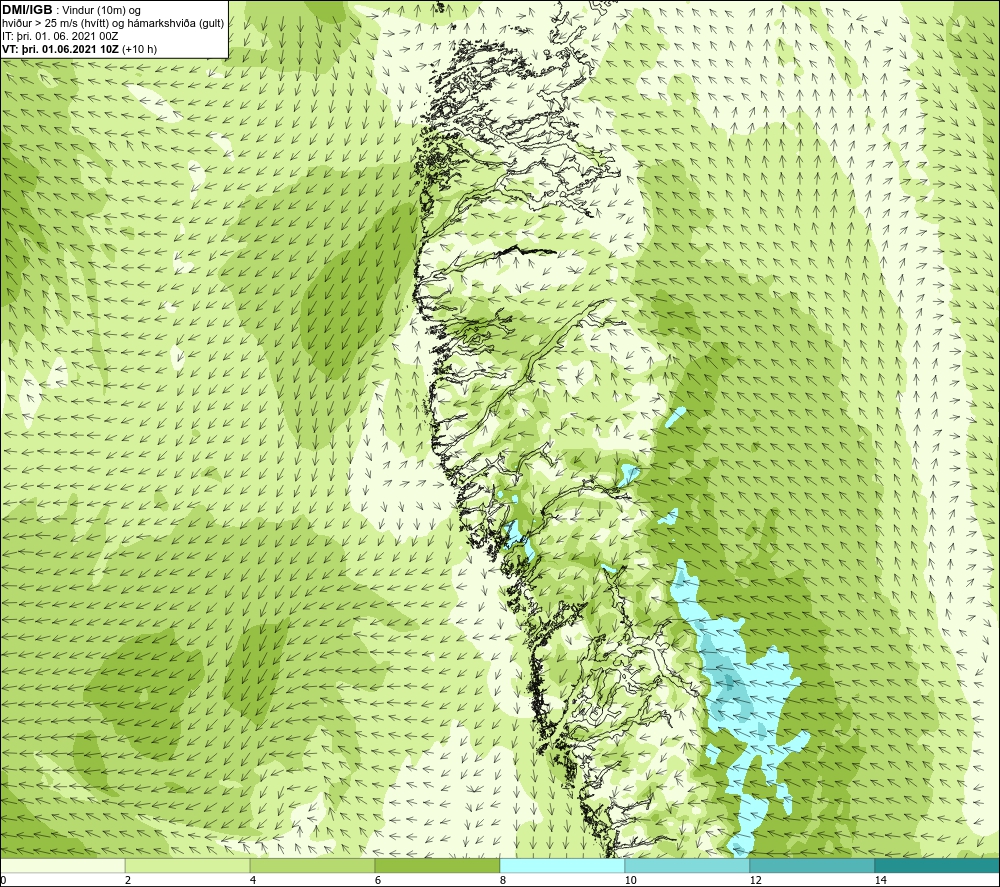1000x887 pixels.
Task: Click the 2–4 m/s light green legend segment
Action: click(x=188, y=865)
